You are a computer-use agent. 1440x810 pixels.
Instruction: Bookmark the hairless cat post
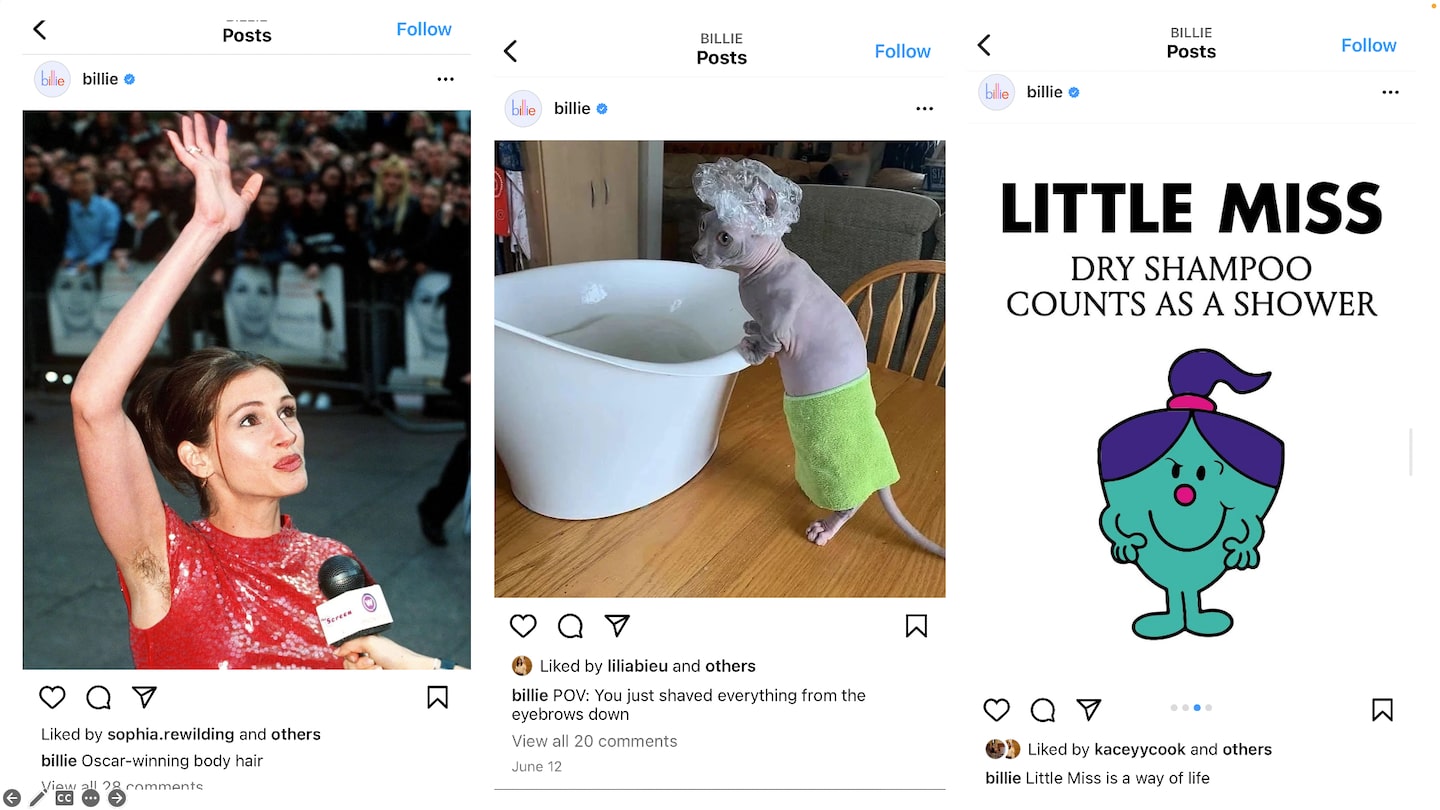click(x=916, y=626)
